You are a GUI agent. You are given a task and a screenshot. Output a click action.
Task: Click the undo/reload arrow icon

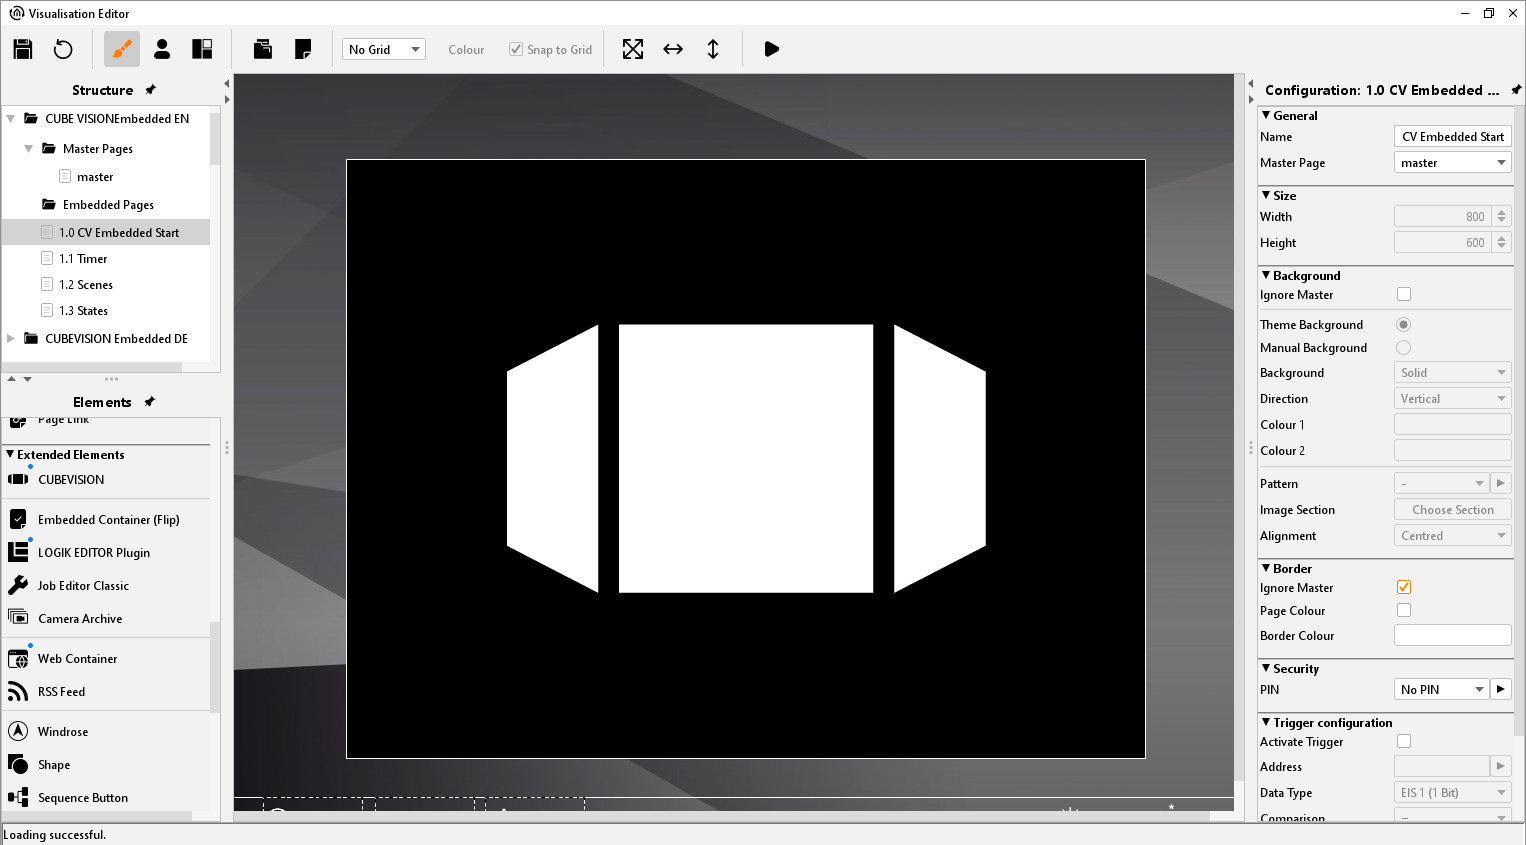tap(63, 49)
